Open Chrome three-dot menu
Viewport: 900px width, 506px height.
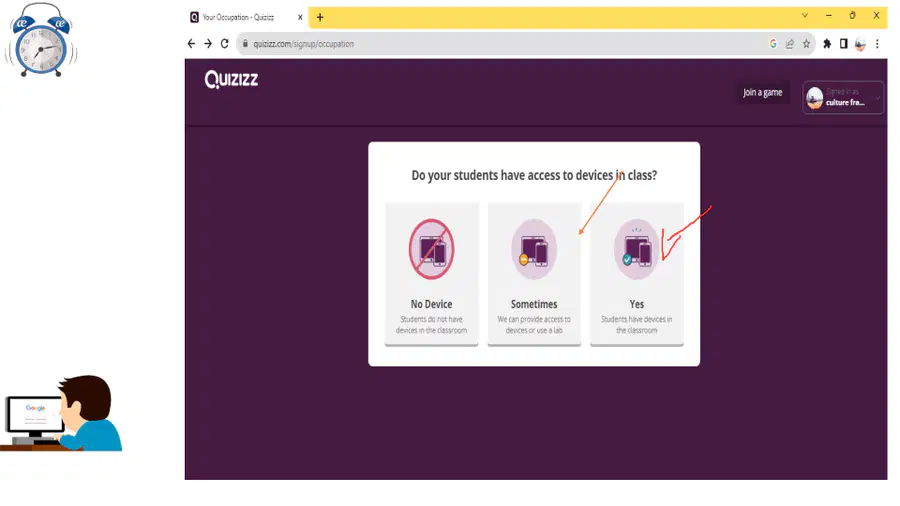pyautogui.click(x=877, y=44)
